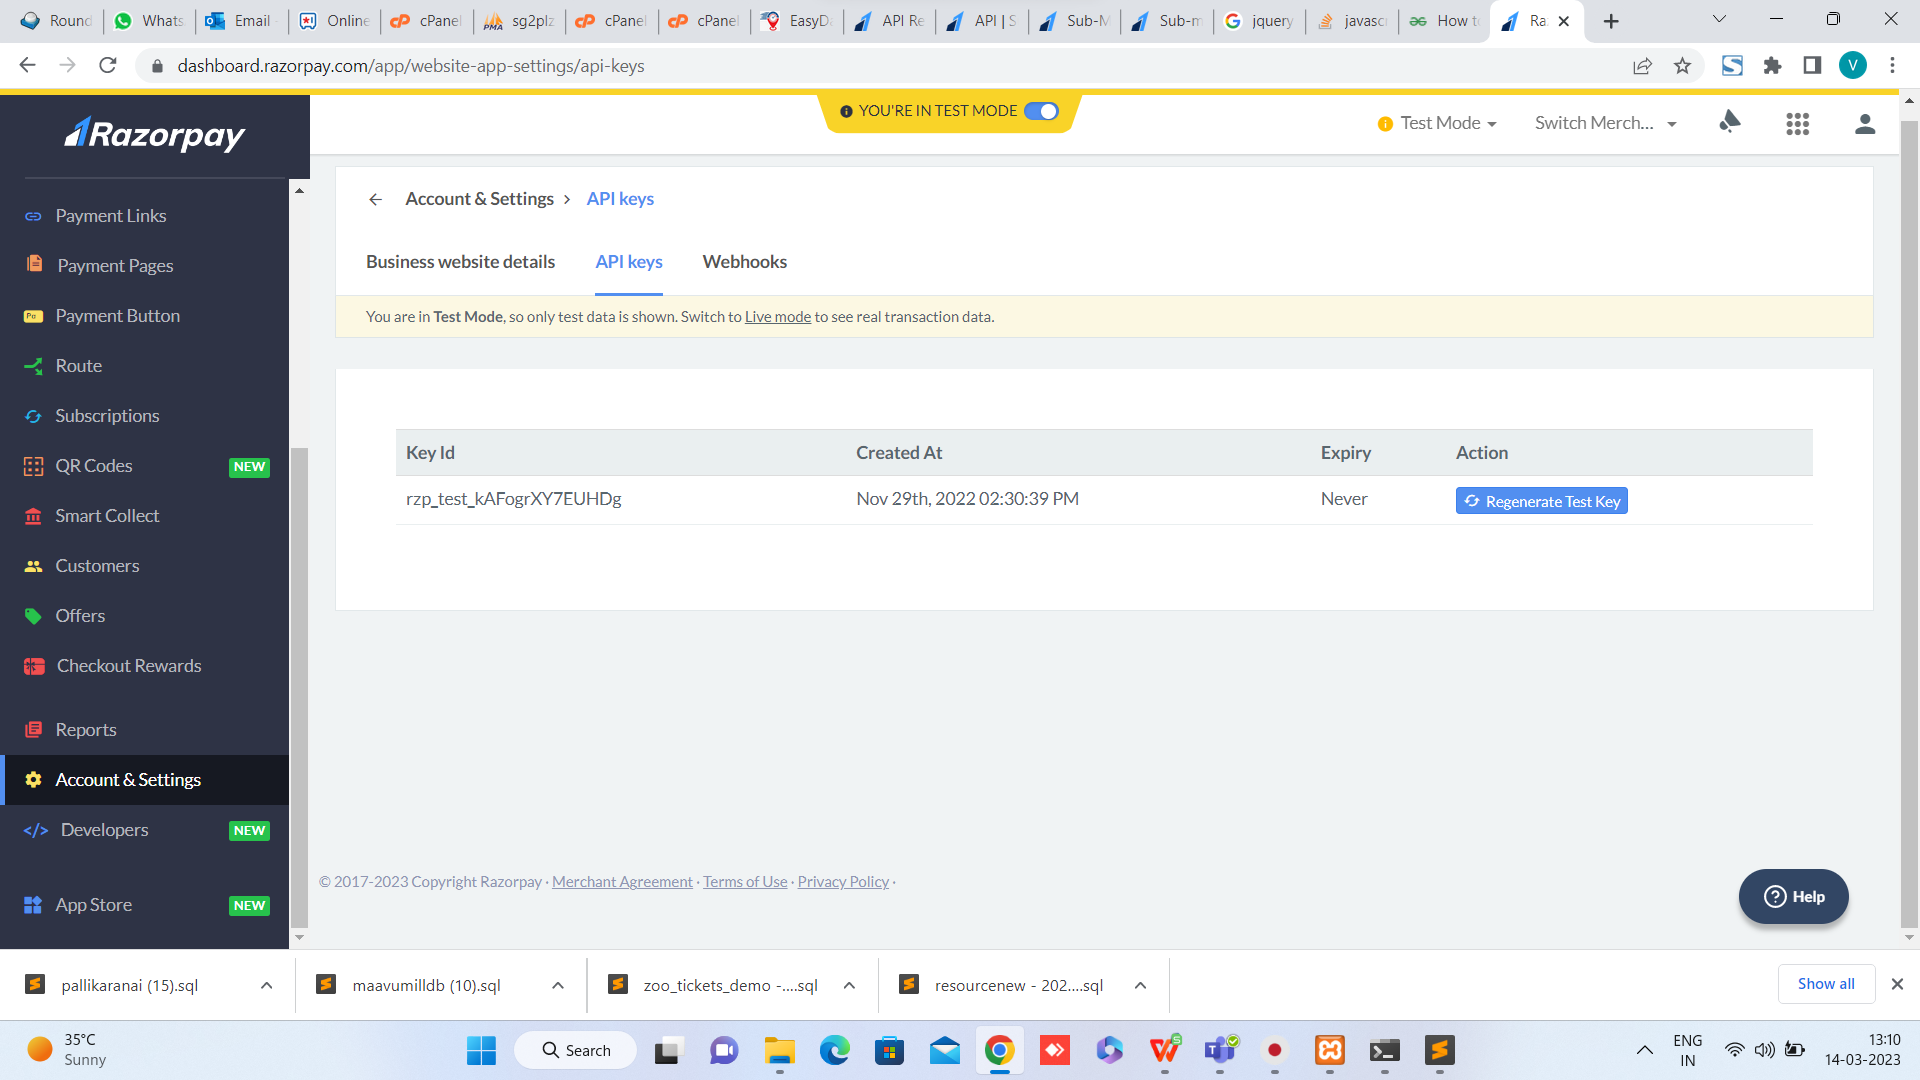Switch to the Webhooks tab
Image resolution: width=1920 pixels, height=1080 pixels.
click(744, 262)
